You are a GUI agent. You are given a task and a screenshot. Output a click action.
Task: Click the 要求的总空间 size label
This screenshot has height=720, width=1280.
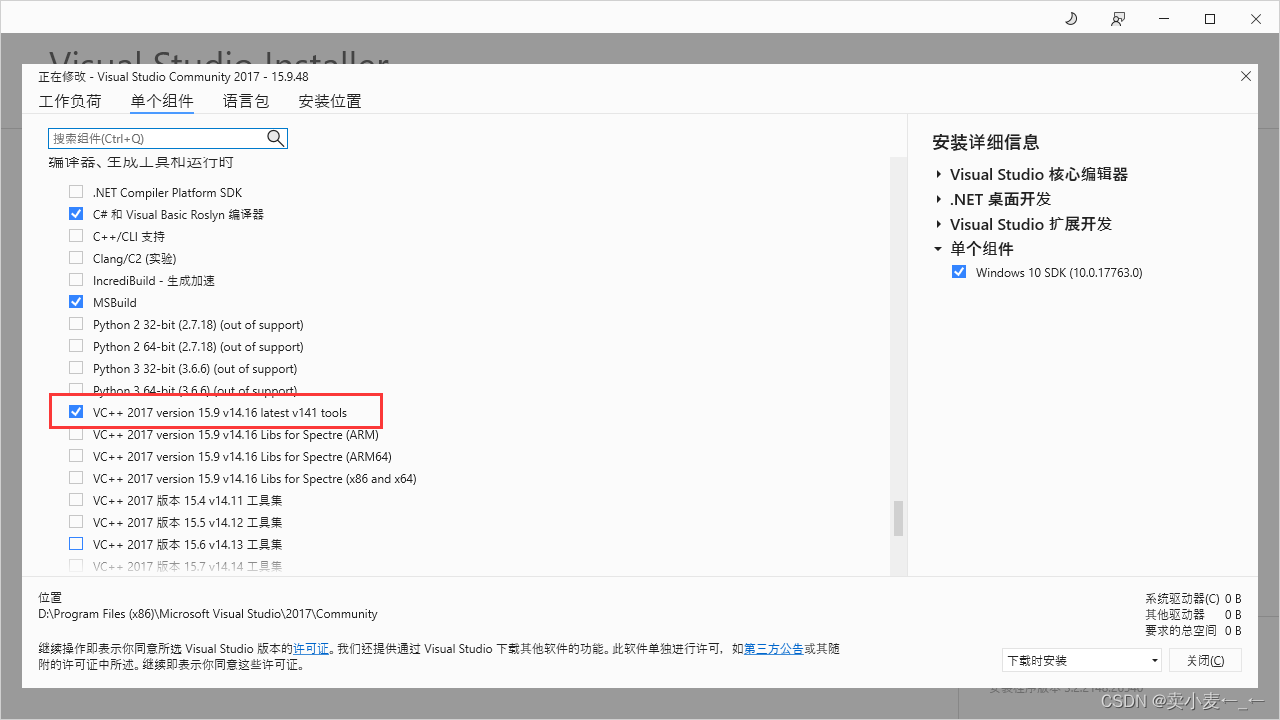click(1181, 631)
